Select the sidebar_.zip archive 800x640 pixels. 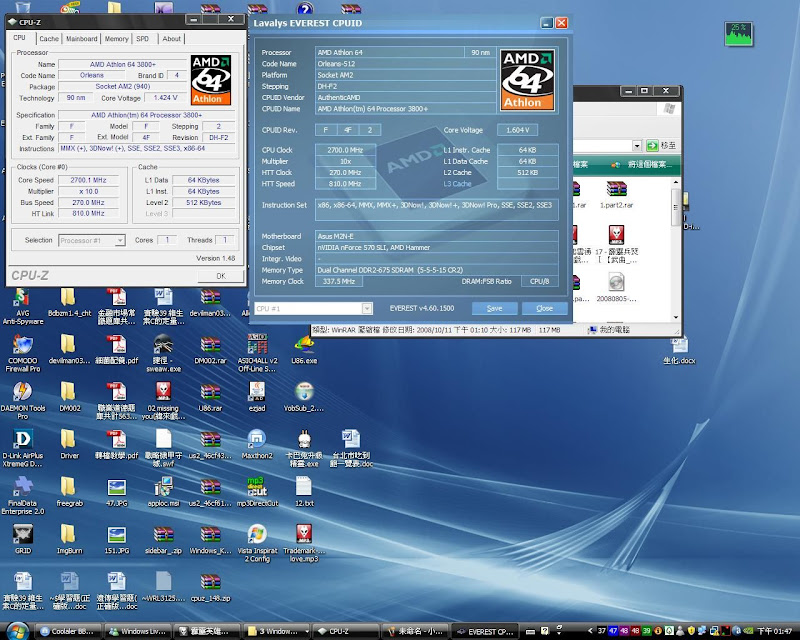click(163, 539)
